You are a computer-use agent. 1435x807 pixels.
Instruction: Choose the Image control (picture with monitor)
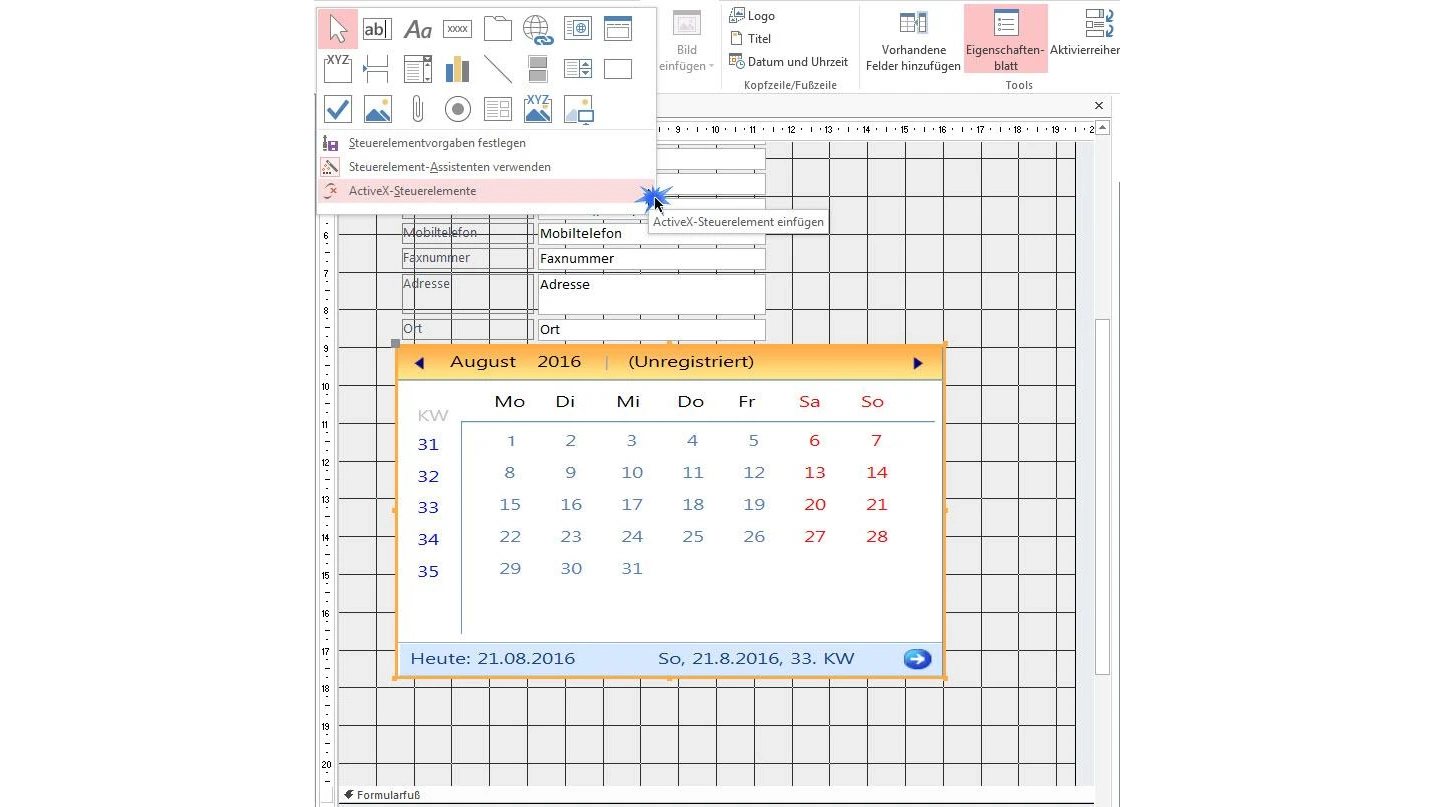click(x=578, y=108)
